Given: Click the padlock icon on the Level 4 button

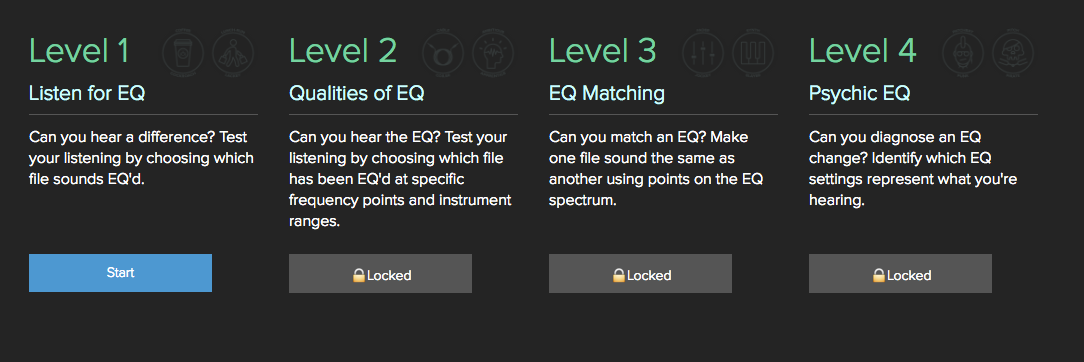Looking at the screenshot, I should click(x=878, y=276).
